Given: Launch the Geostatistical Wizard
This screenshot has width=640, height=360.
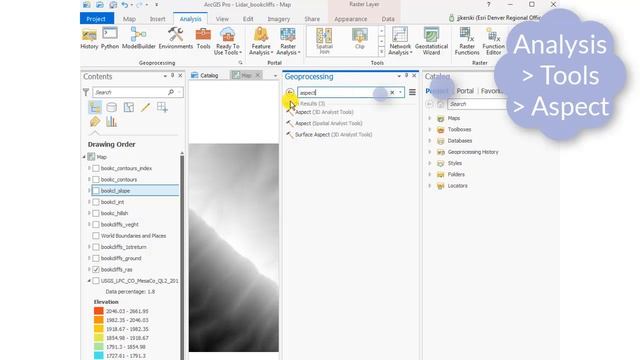Looking at the screenshot, I should (431, 41).
